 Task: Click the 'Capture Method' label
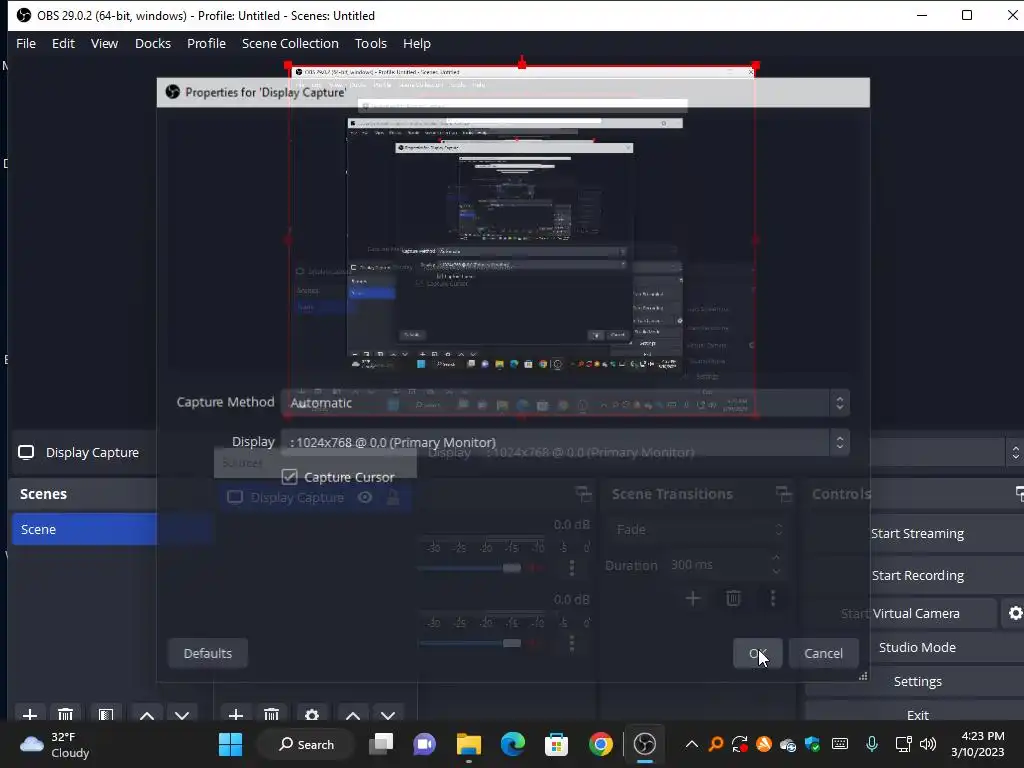[225, 402]
